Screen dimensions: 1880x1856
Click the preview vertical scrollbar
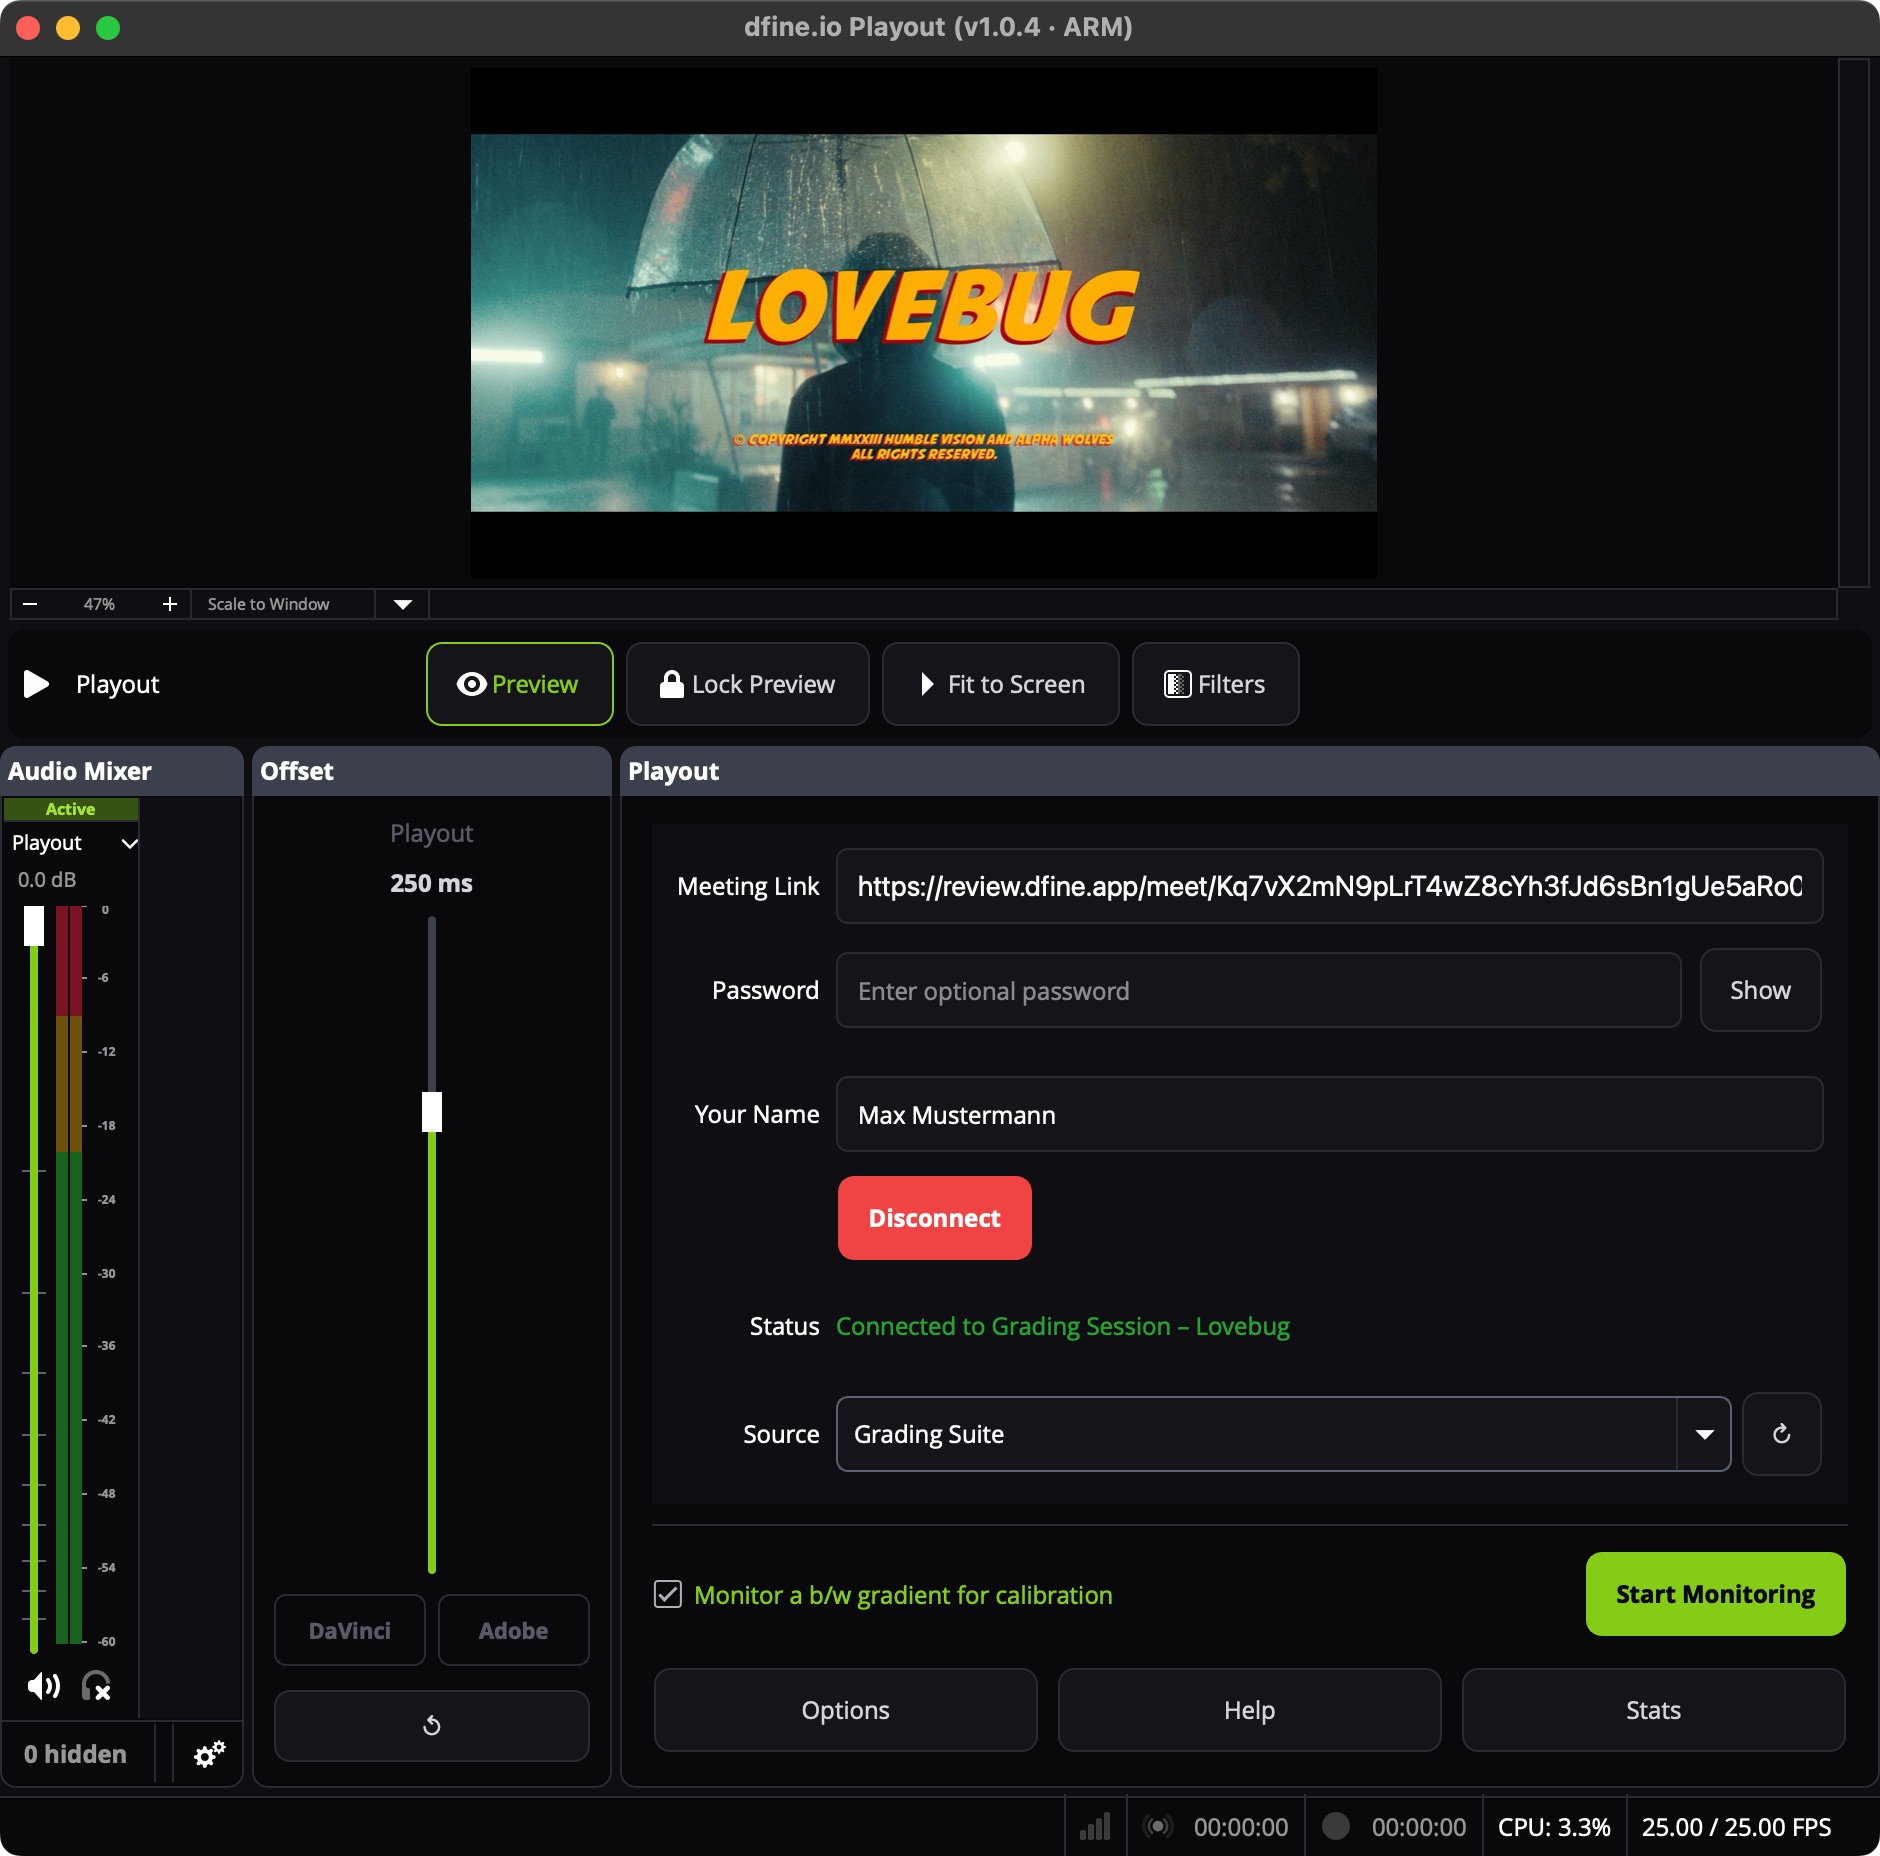pos(1854,322)
